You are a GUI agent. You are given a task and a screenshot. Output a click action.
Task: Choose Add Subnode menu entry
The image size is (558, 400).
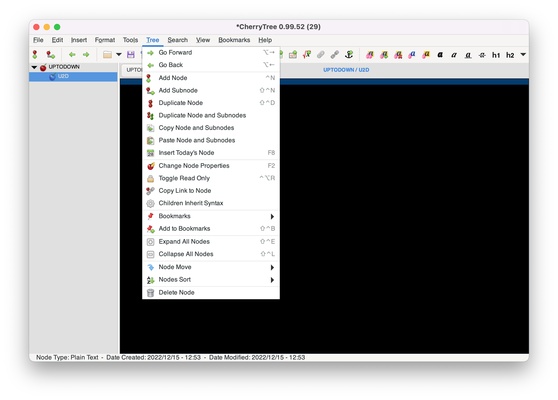211,90
